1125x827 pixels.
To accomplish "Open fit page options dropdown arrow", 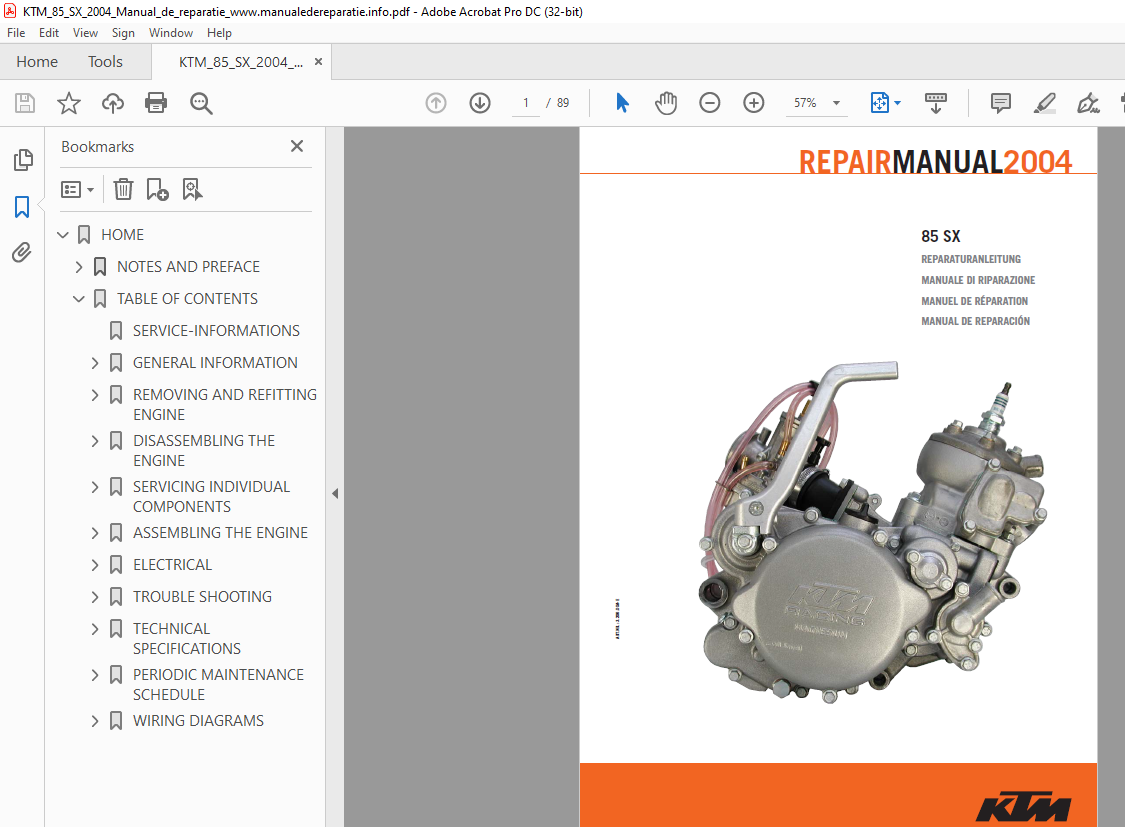I will click(x=898, y=103).
